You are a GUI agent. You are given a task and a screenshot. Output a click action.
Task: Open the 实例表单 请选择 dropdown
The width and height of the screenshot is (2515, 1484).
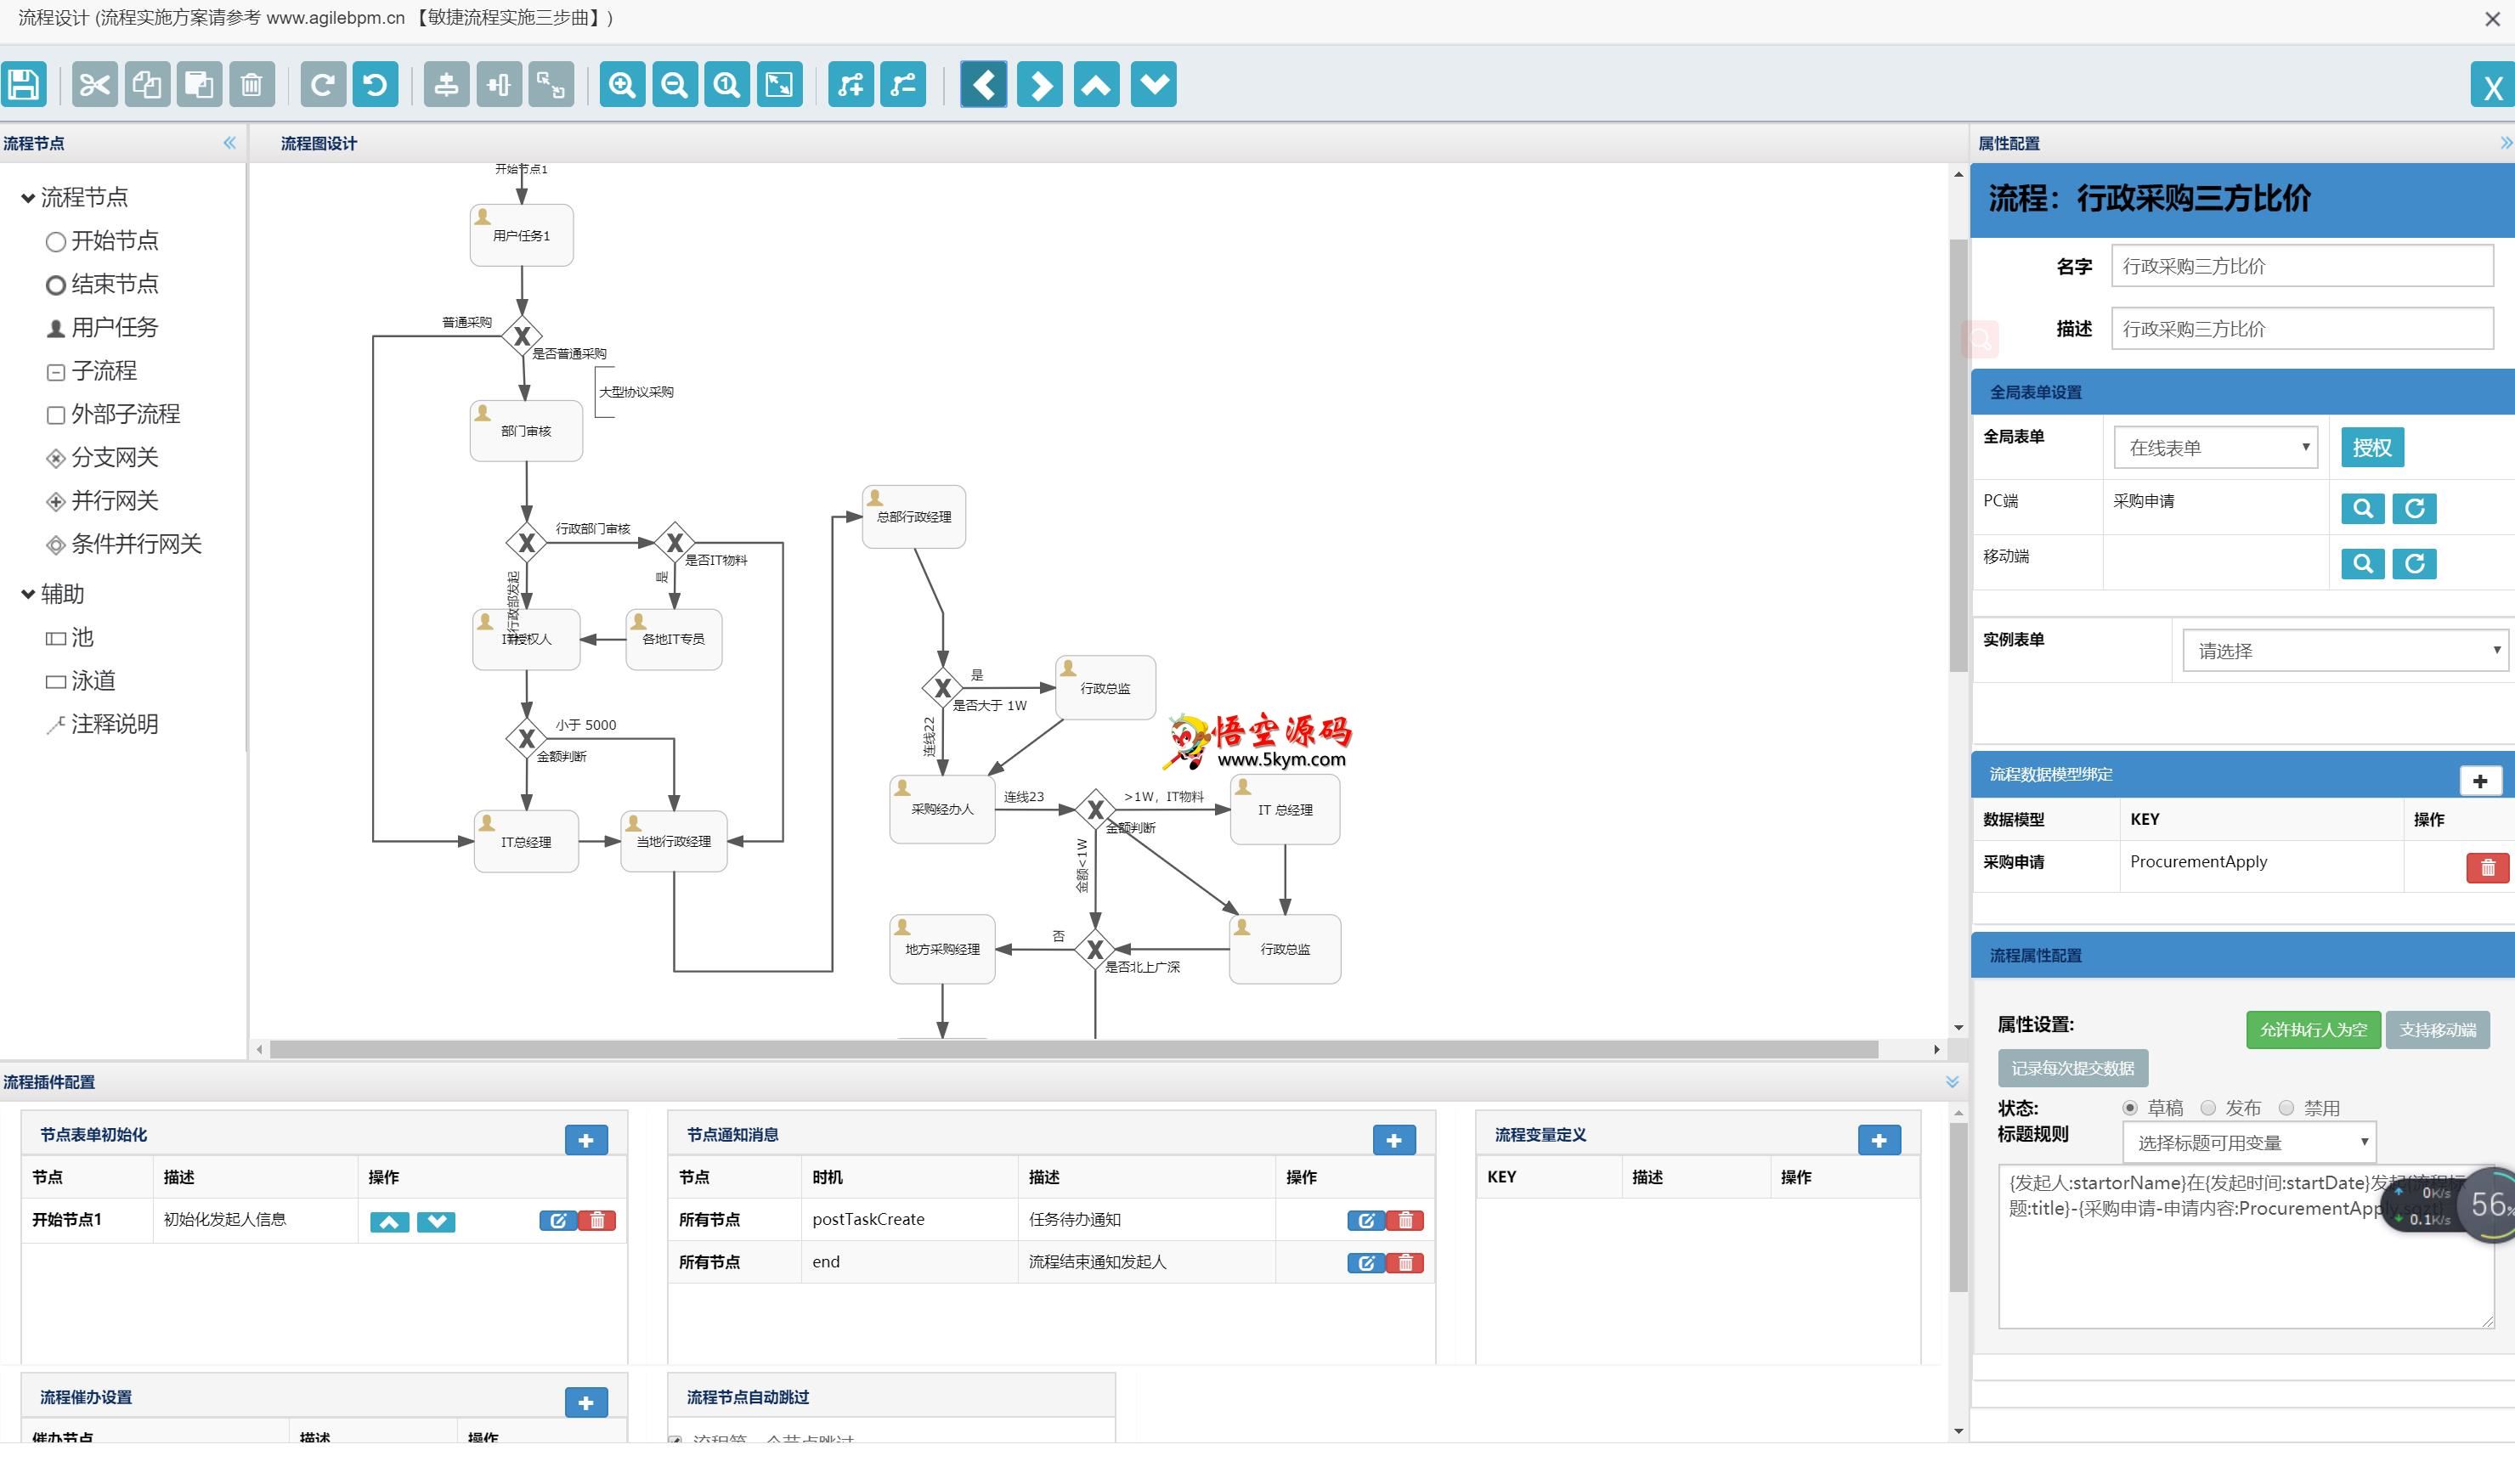2345,651
